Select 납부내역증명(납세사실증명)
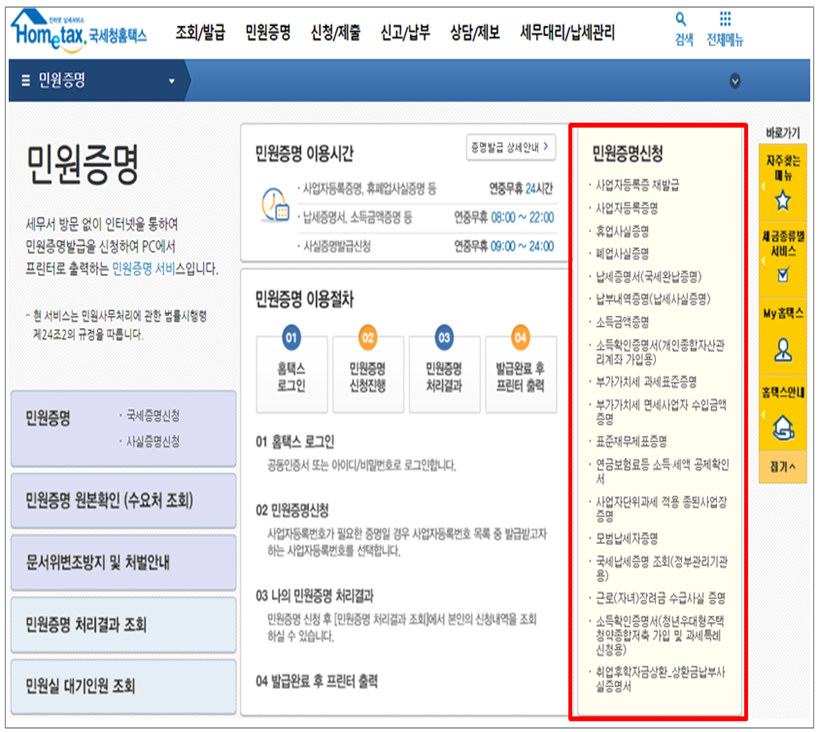The image size is (820, 732). click(653, 299)
